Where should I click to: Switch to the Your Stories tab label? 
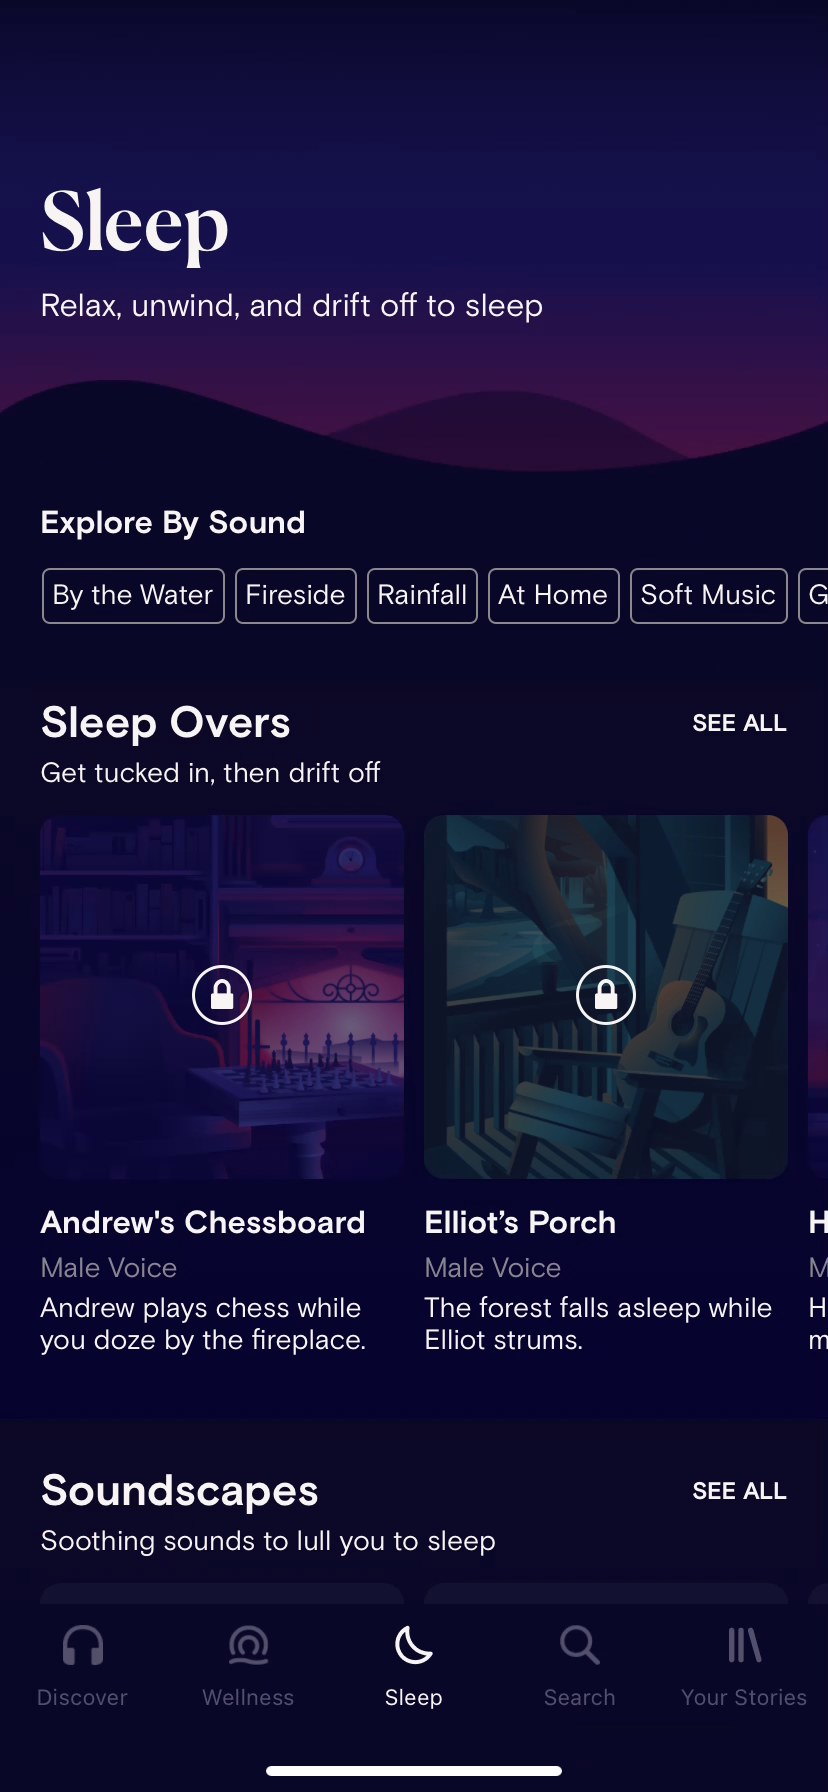point(744,1698)
